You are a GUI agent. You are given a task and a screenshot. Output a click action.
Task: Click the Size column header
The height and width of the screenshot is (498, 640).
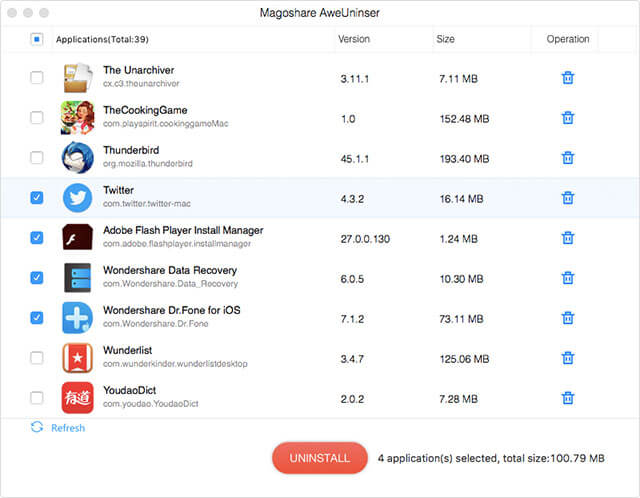[x=445, y=39]
